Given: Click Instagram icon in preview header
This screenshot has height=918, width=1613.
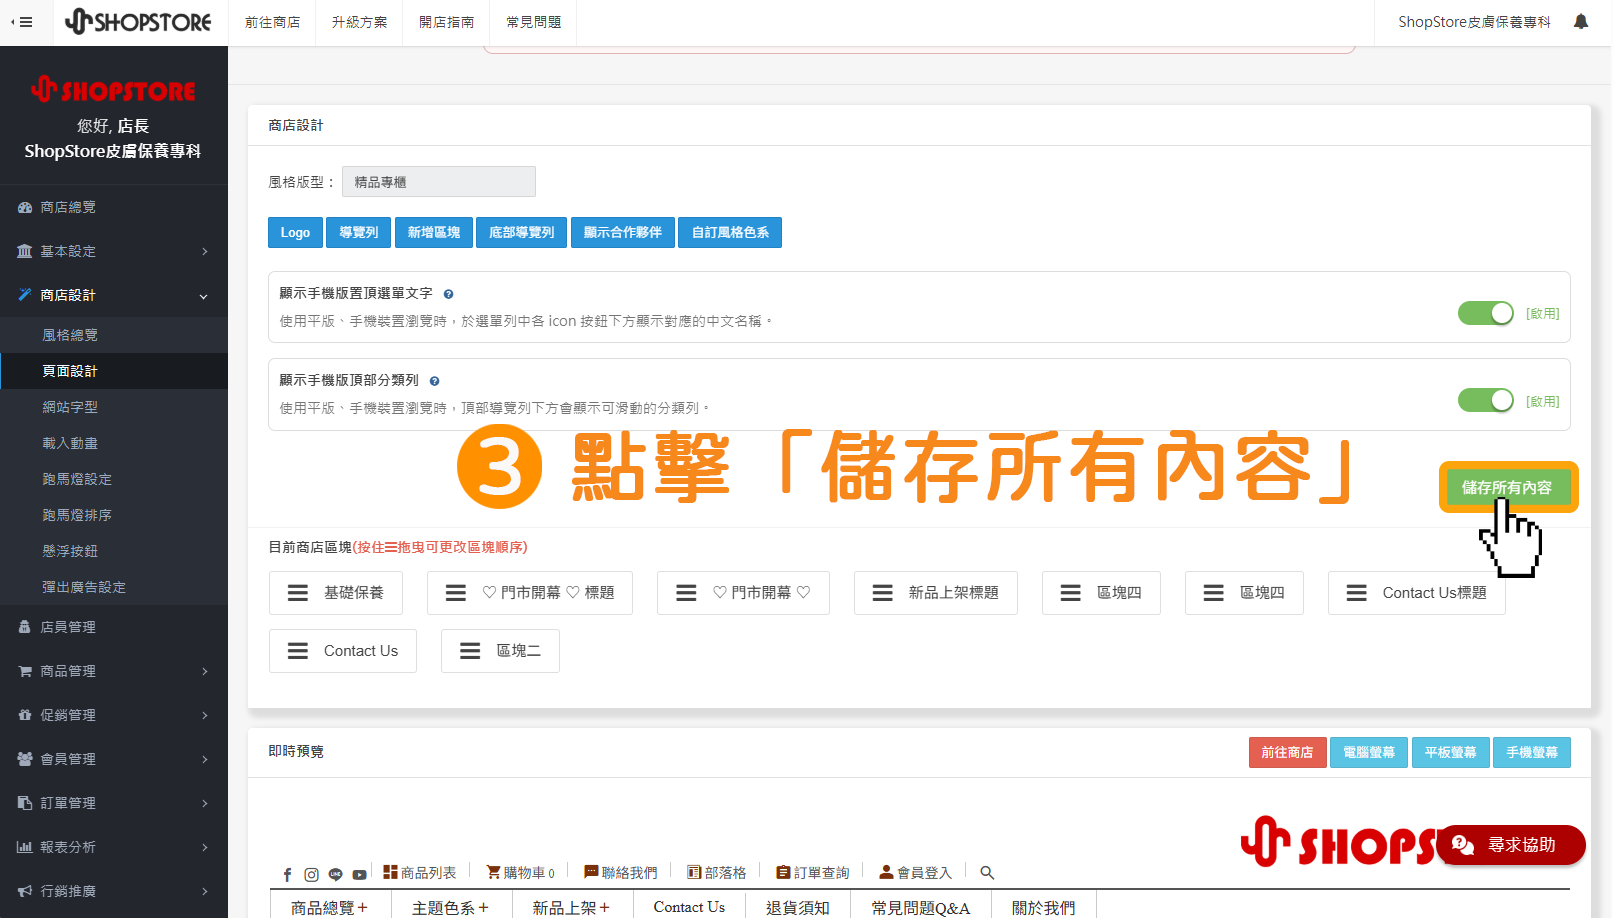Looking at the screenshot, I should [x=311, y=874].
